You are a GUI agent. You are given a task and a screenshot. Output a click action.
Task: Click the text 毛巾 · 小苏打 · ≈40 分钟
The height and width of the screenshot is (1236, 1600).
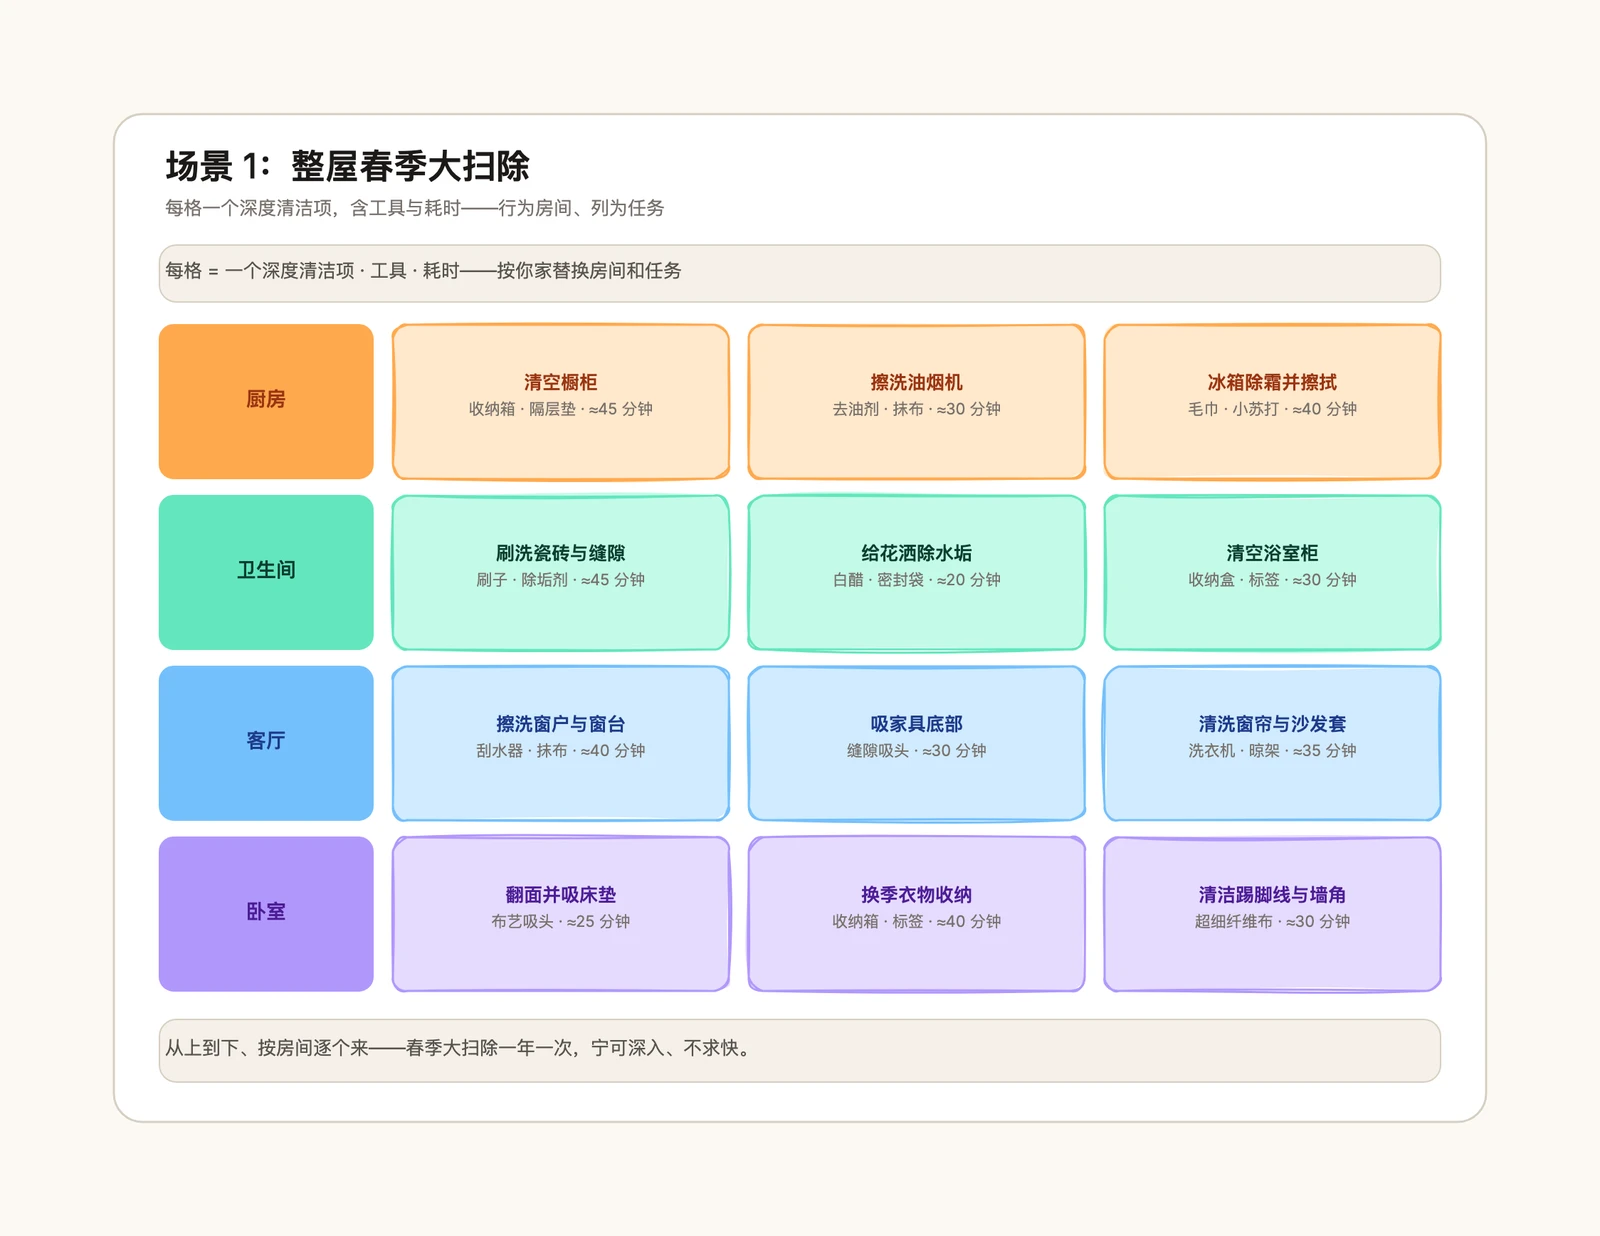coord(1272,409)
